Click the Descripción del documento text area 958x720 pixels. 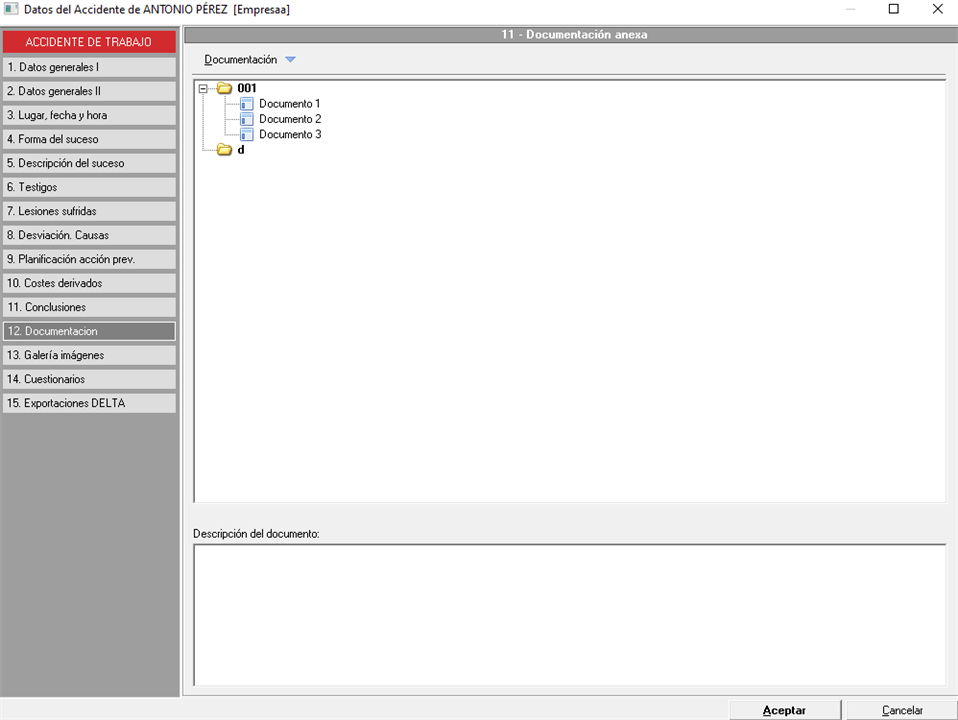click(568, 614)
